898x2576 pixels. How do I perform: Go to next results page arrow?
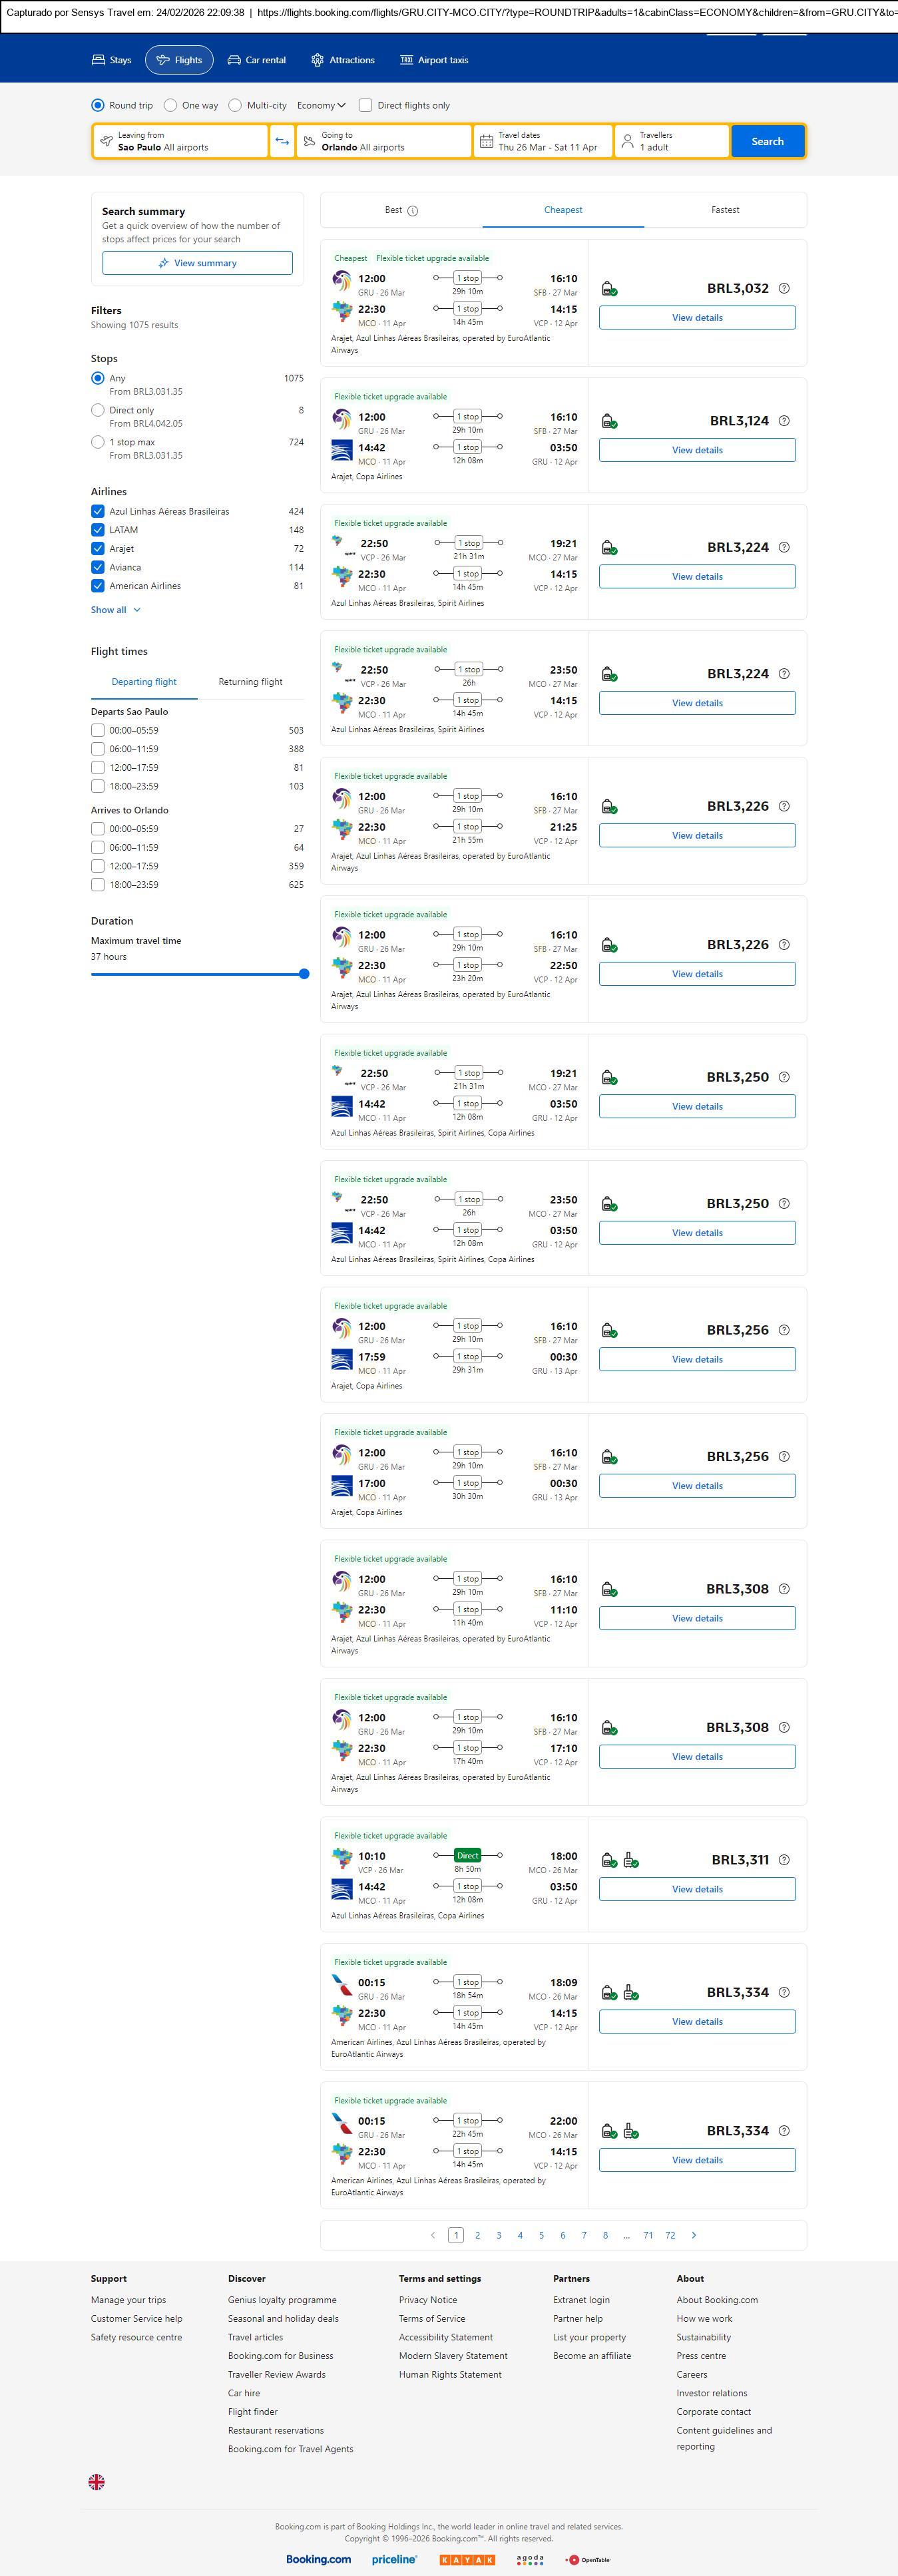(x=694, y=2235)
